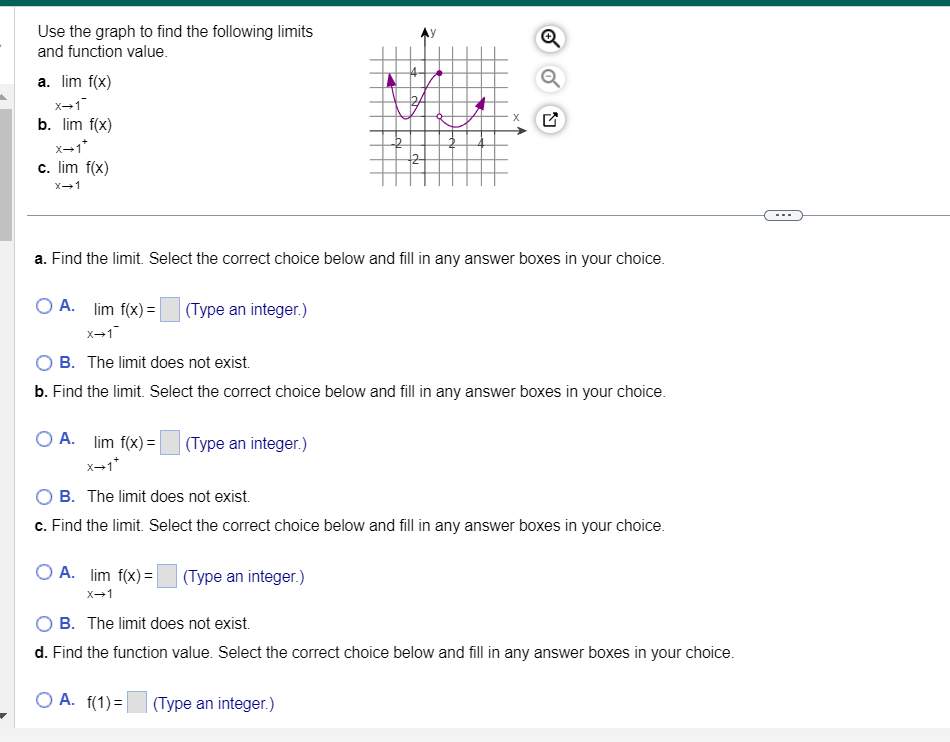
Task: Click answer box for limit as x→1⁻
Action: [x=170, y=310]
